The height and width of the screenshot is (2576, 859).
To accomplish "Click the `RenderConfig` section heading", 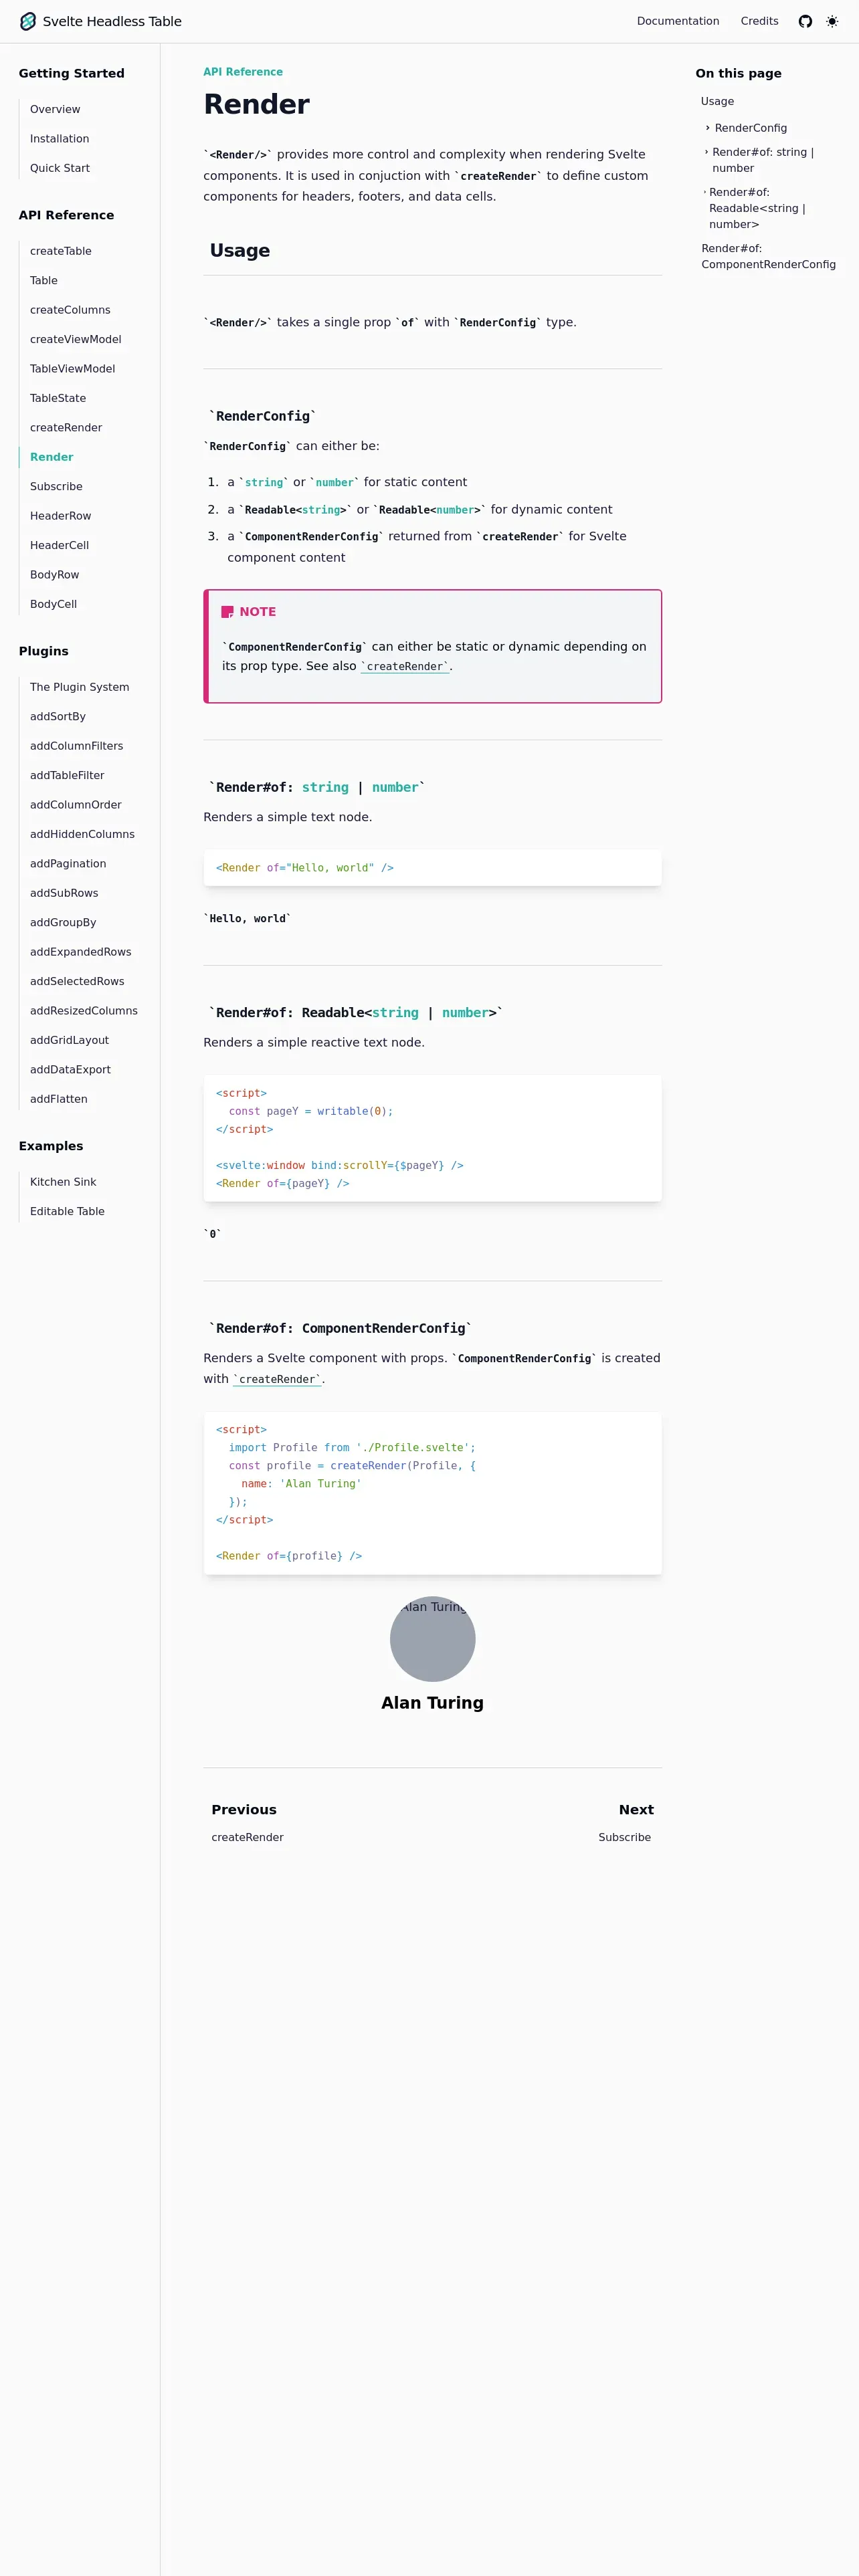I will point(263,416).
